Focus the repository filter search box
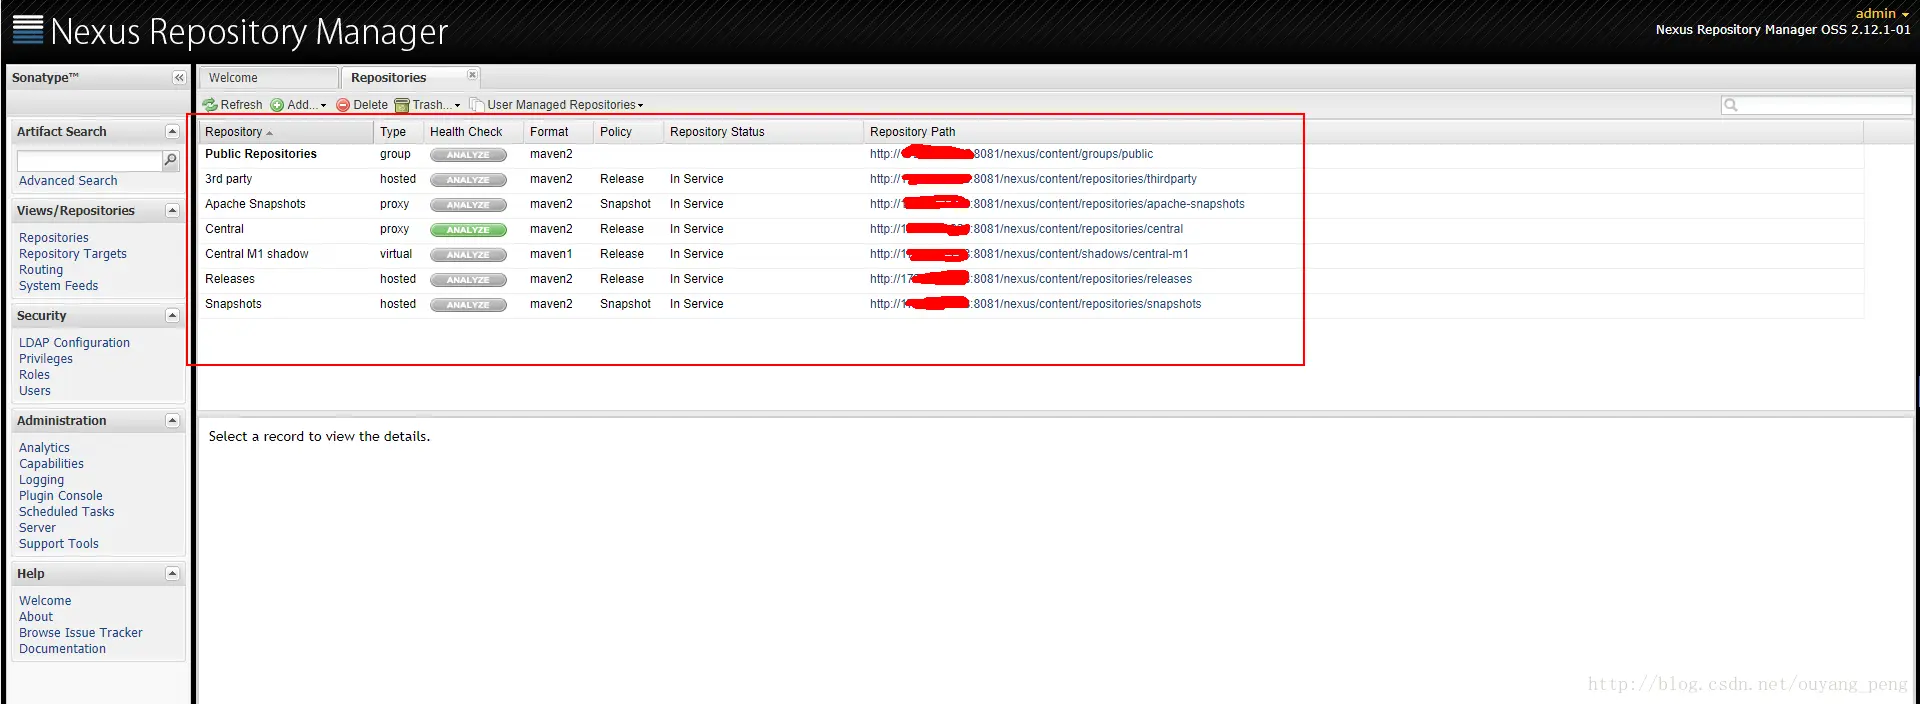Image resolution: width=1920 pixels, height=704 pixels. pyautogui.click(x=1816, y=105)
